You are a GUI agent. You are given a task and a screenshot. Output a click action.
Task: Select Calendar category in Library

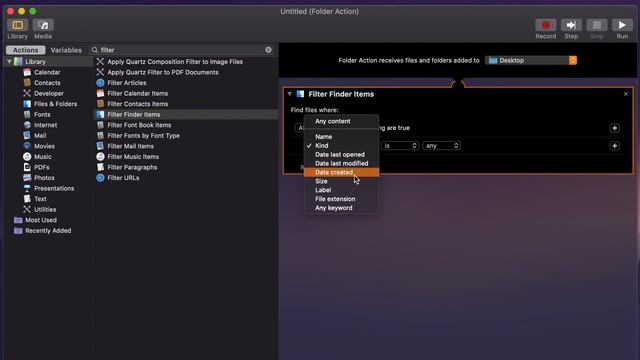point(47,72)
